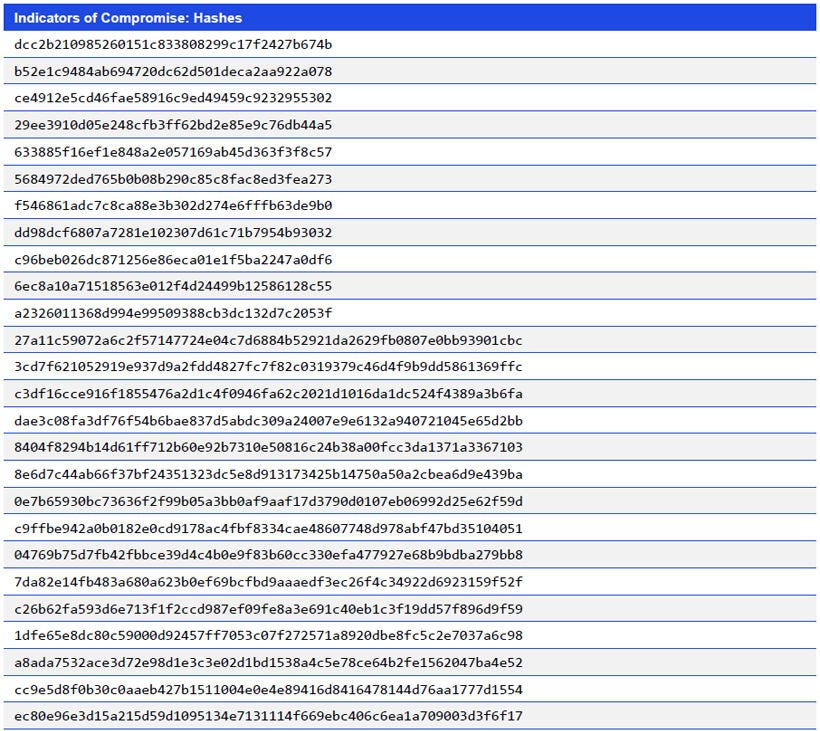Click the Indicators of Compromise: Hashes header
The image size is (820, 731).
tap(130, 17)
